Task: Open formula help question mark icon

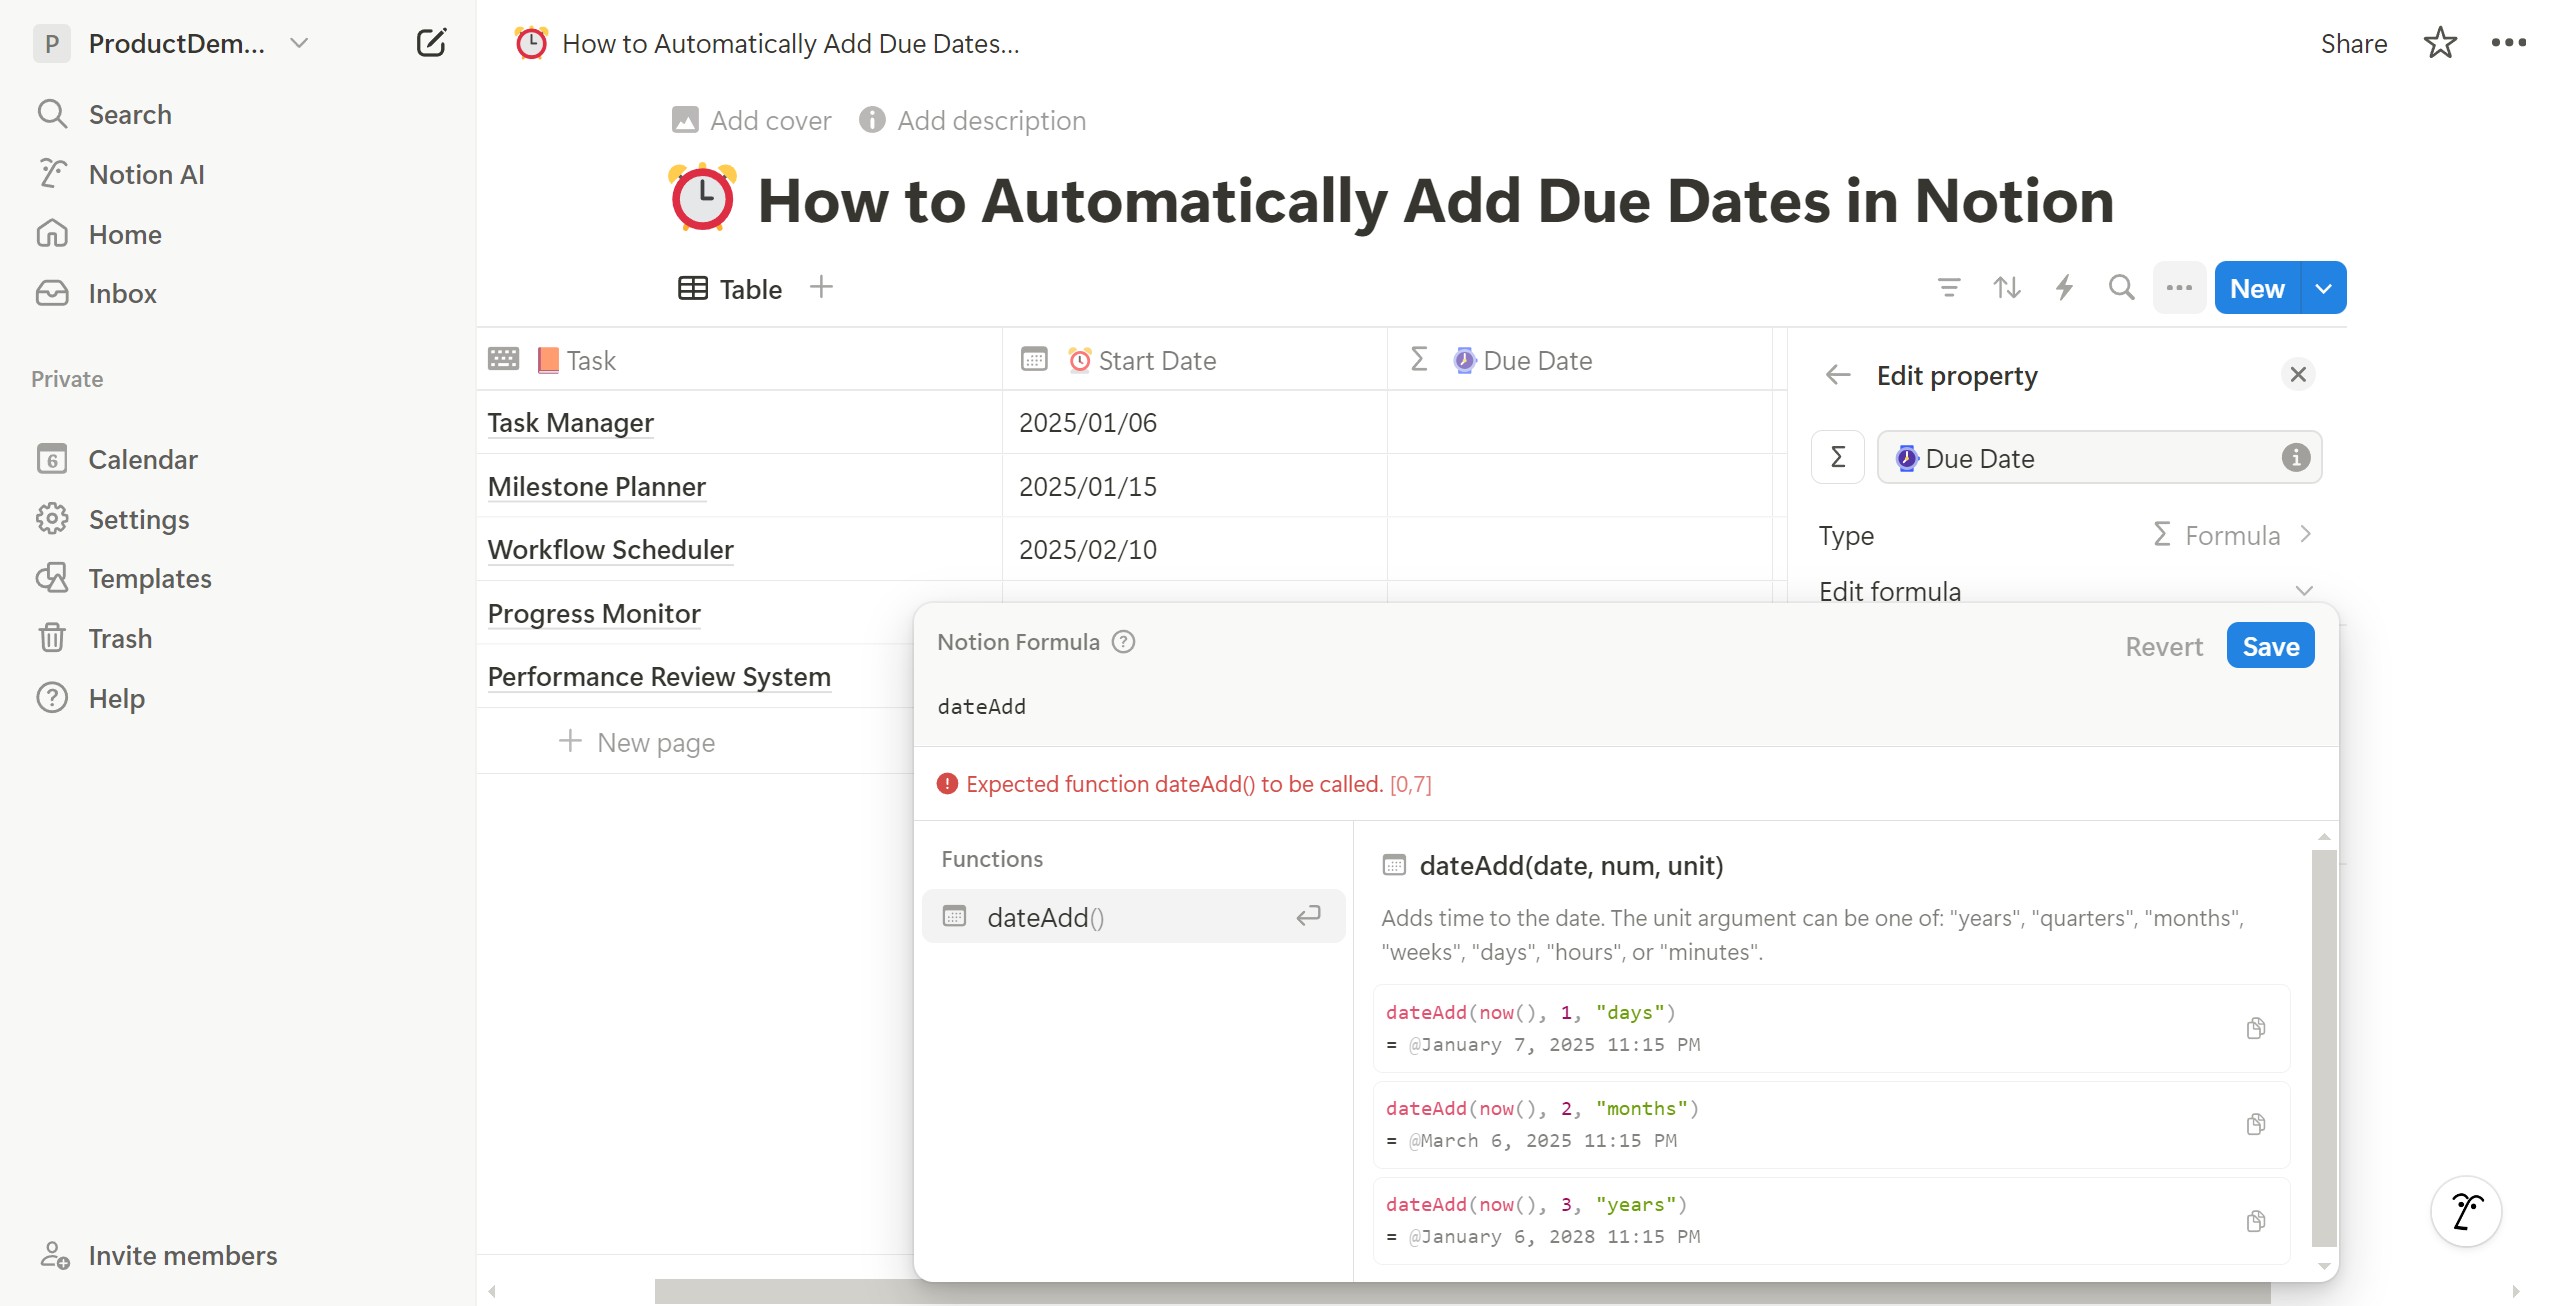Action: (x=1123, y=642)
